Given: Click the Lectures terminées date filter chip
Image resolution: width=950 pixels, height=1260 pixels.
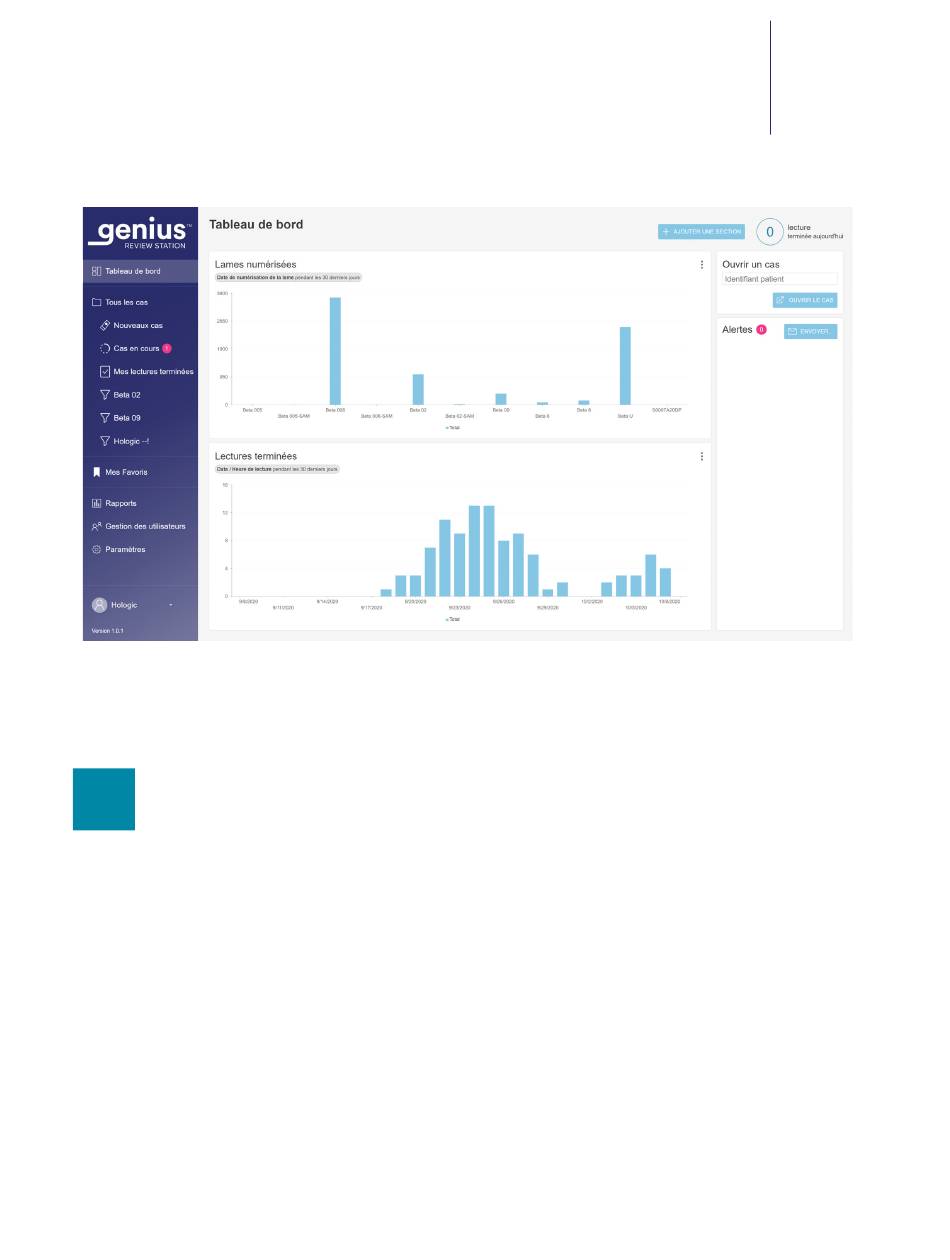Looking at the screenshot, I should tap(278, 469).
